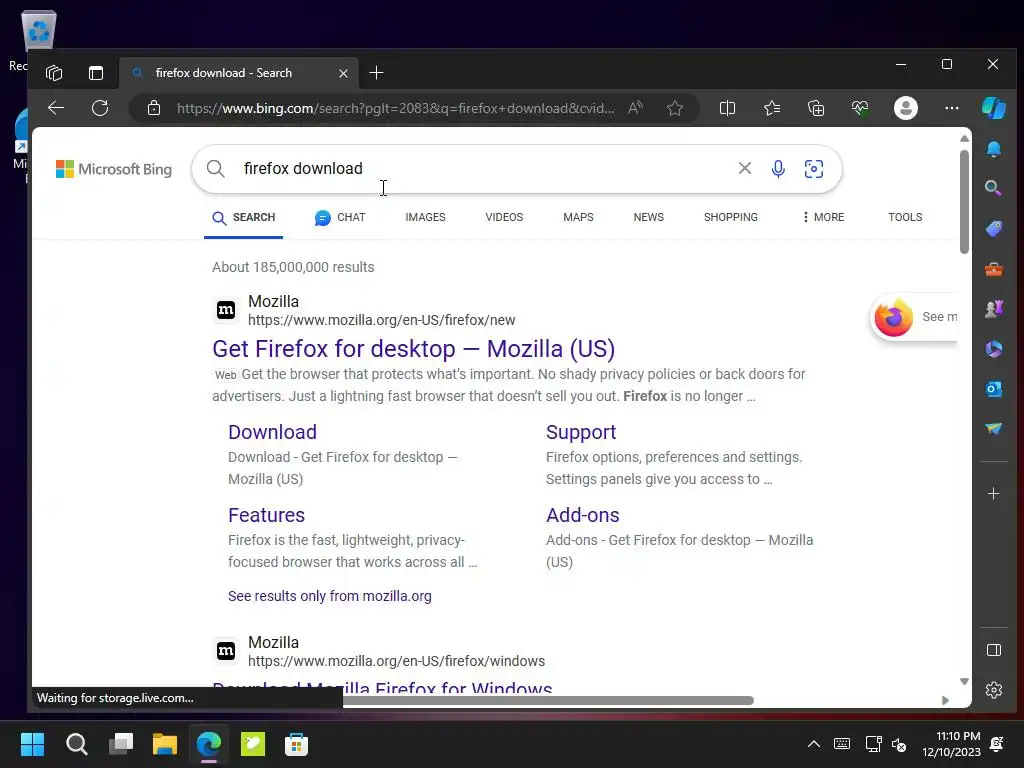
Task: Click the Bing search magnifier icon
Action: (216, 169)
